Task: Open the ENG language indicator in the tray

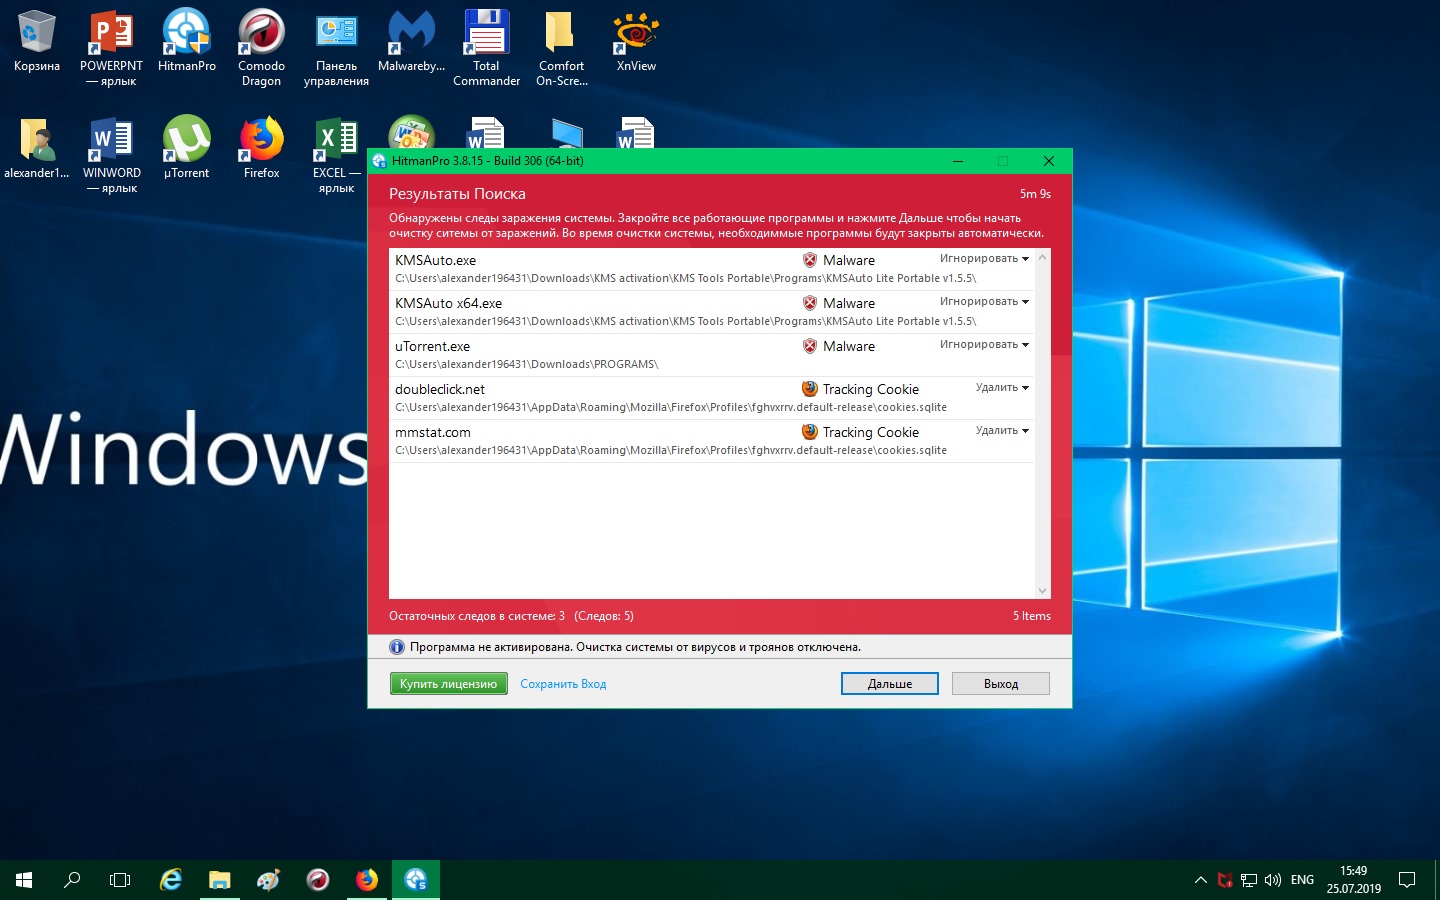Action: tap(1302, 880)
